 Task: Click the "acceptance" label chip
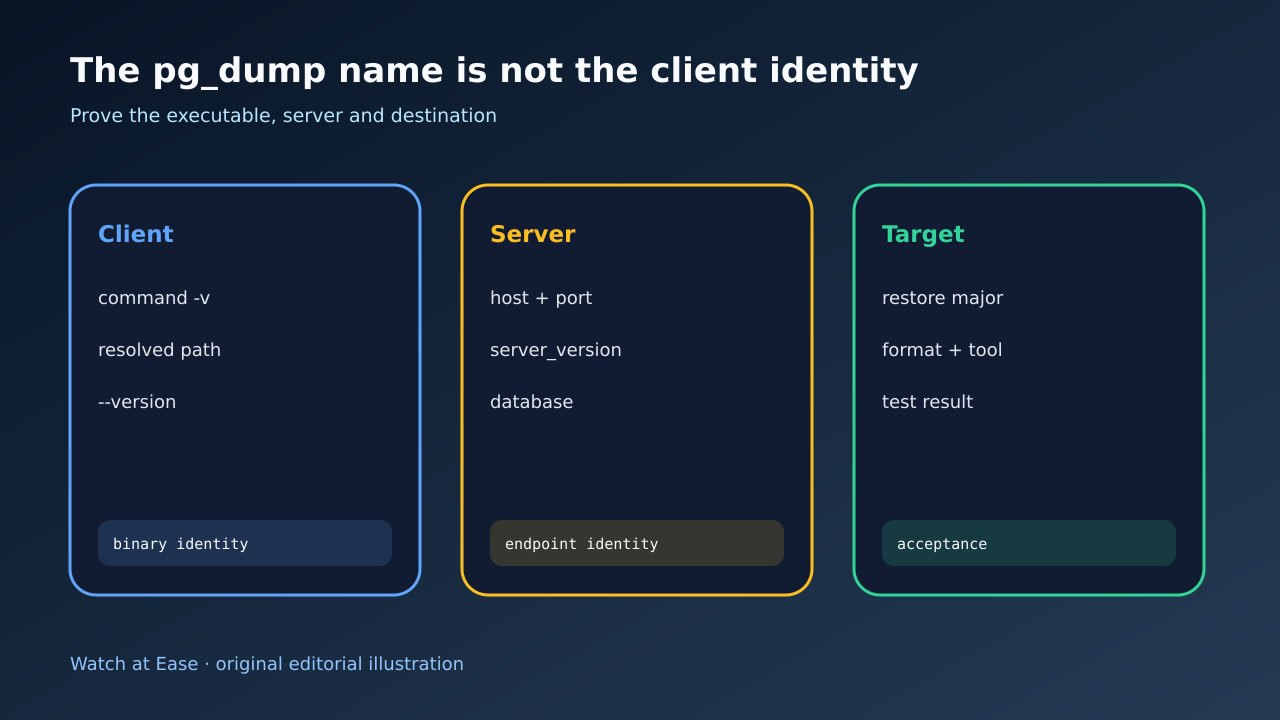(1029, 543)
